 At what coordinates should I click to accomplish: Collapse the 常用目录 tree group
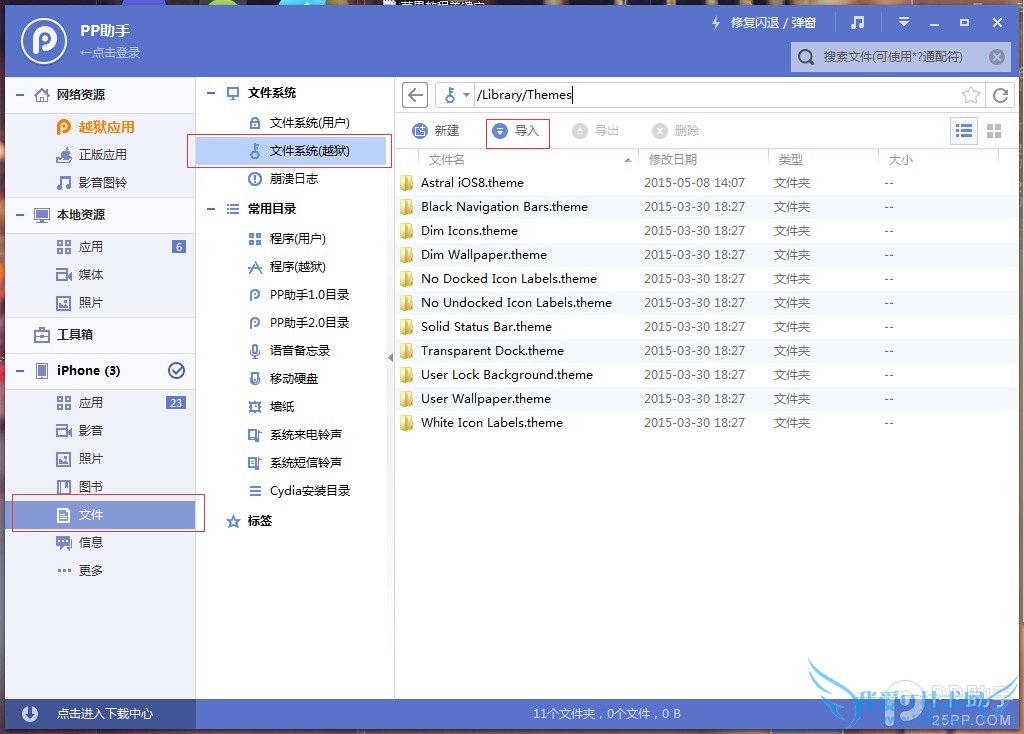(211, 209)
